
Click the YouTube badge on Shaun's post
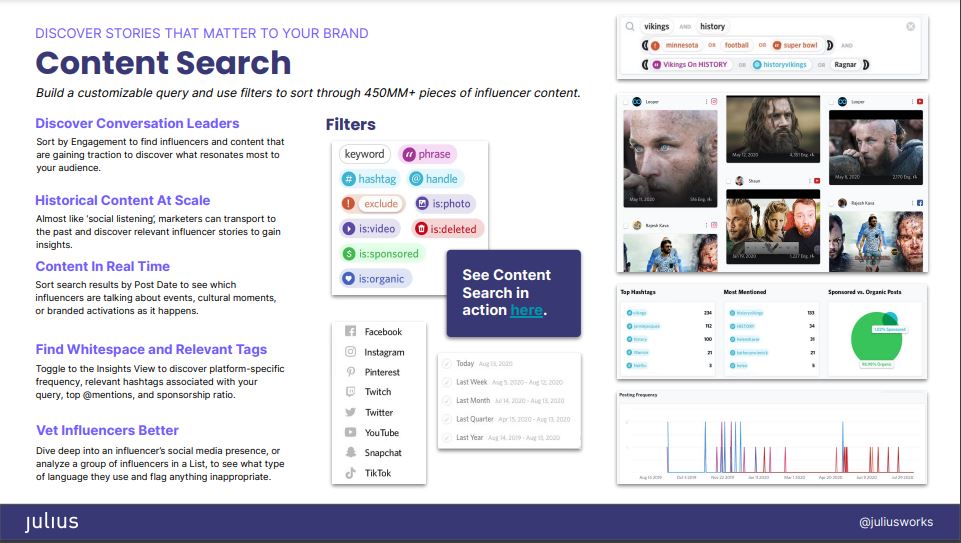point(817,181)
